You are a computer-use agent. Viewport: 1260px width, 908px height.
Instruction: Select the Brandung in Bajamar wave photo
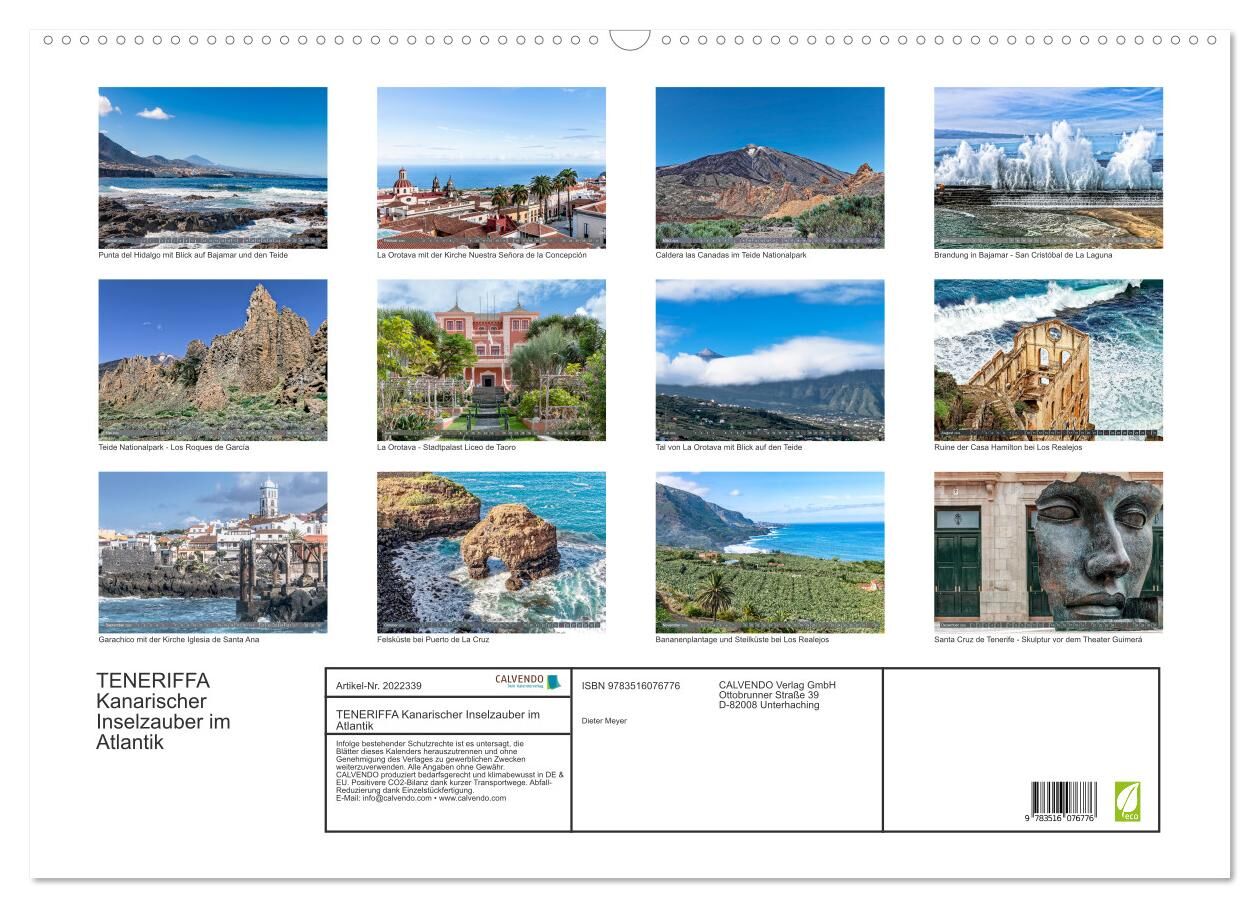click(1048, 167)
